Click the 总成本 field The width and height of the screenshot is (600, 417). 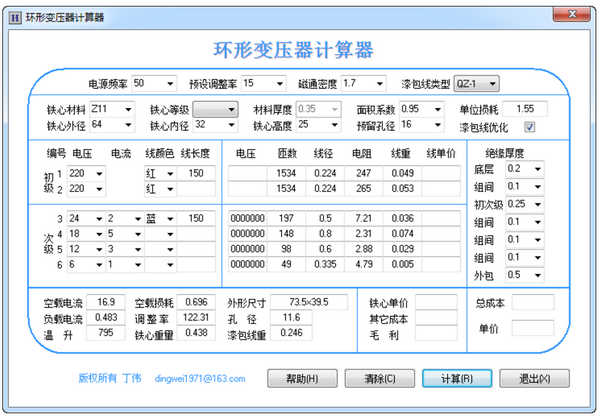click(533, 303)
